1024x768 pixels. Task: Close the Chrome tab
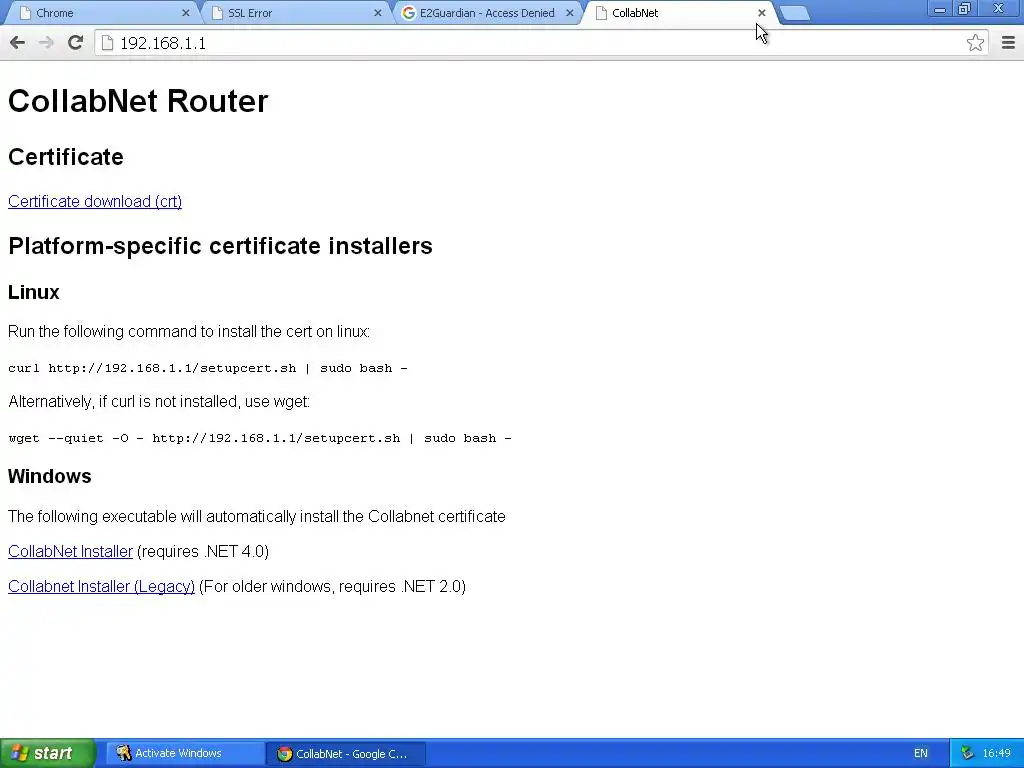(x=185, y=13)
